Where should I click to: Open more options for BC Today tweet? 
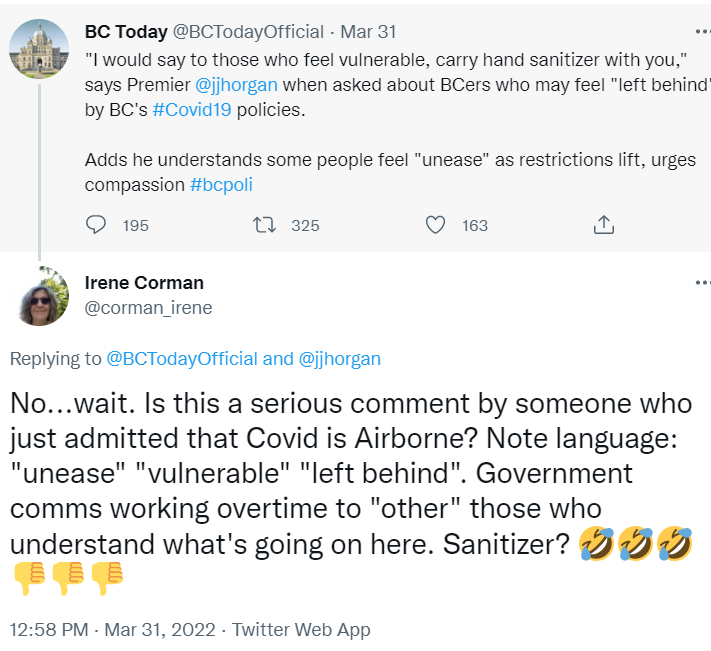(702, 31)
